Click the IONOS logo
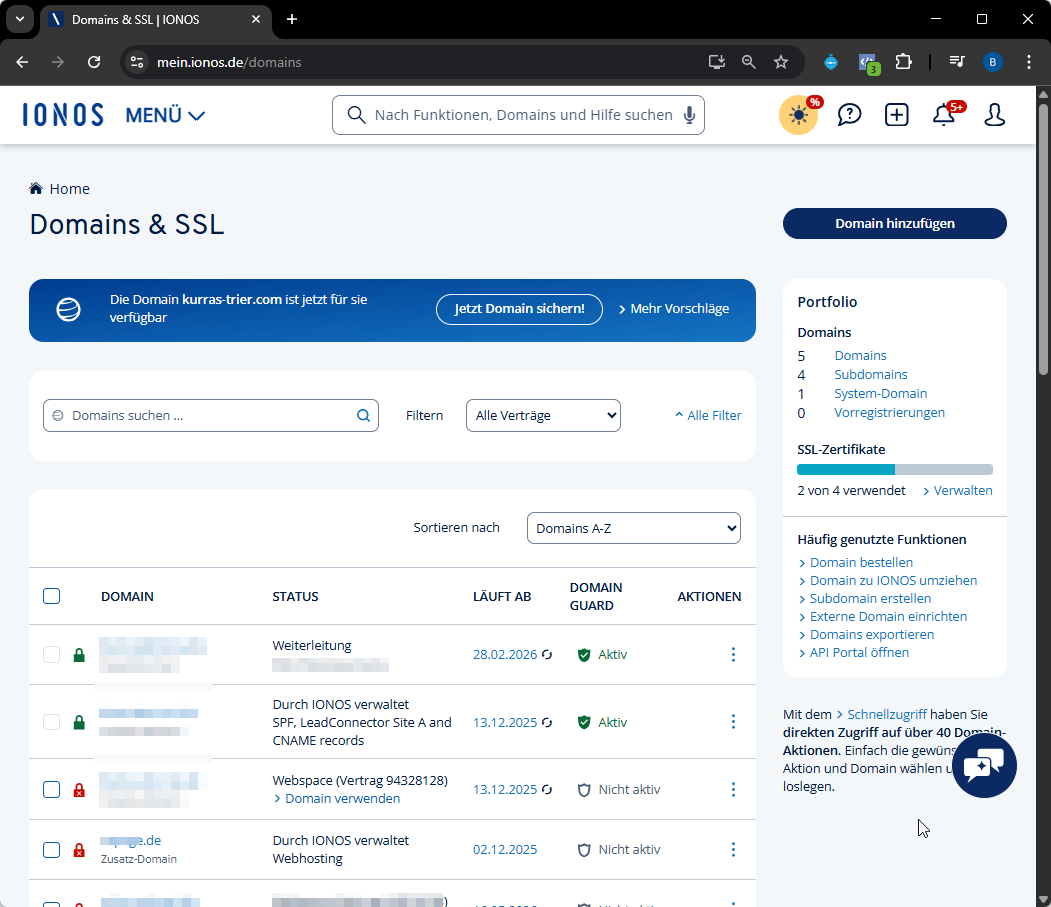This screenshot has width=1051, height=907. (63, 115)
